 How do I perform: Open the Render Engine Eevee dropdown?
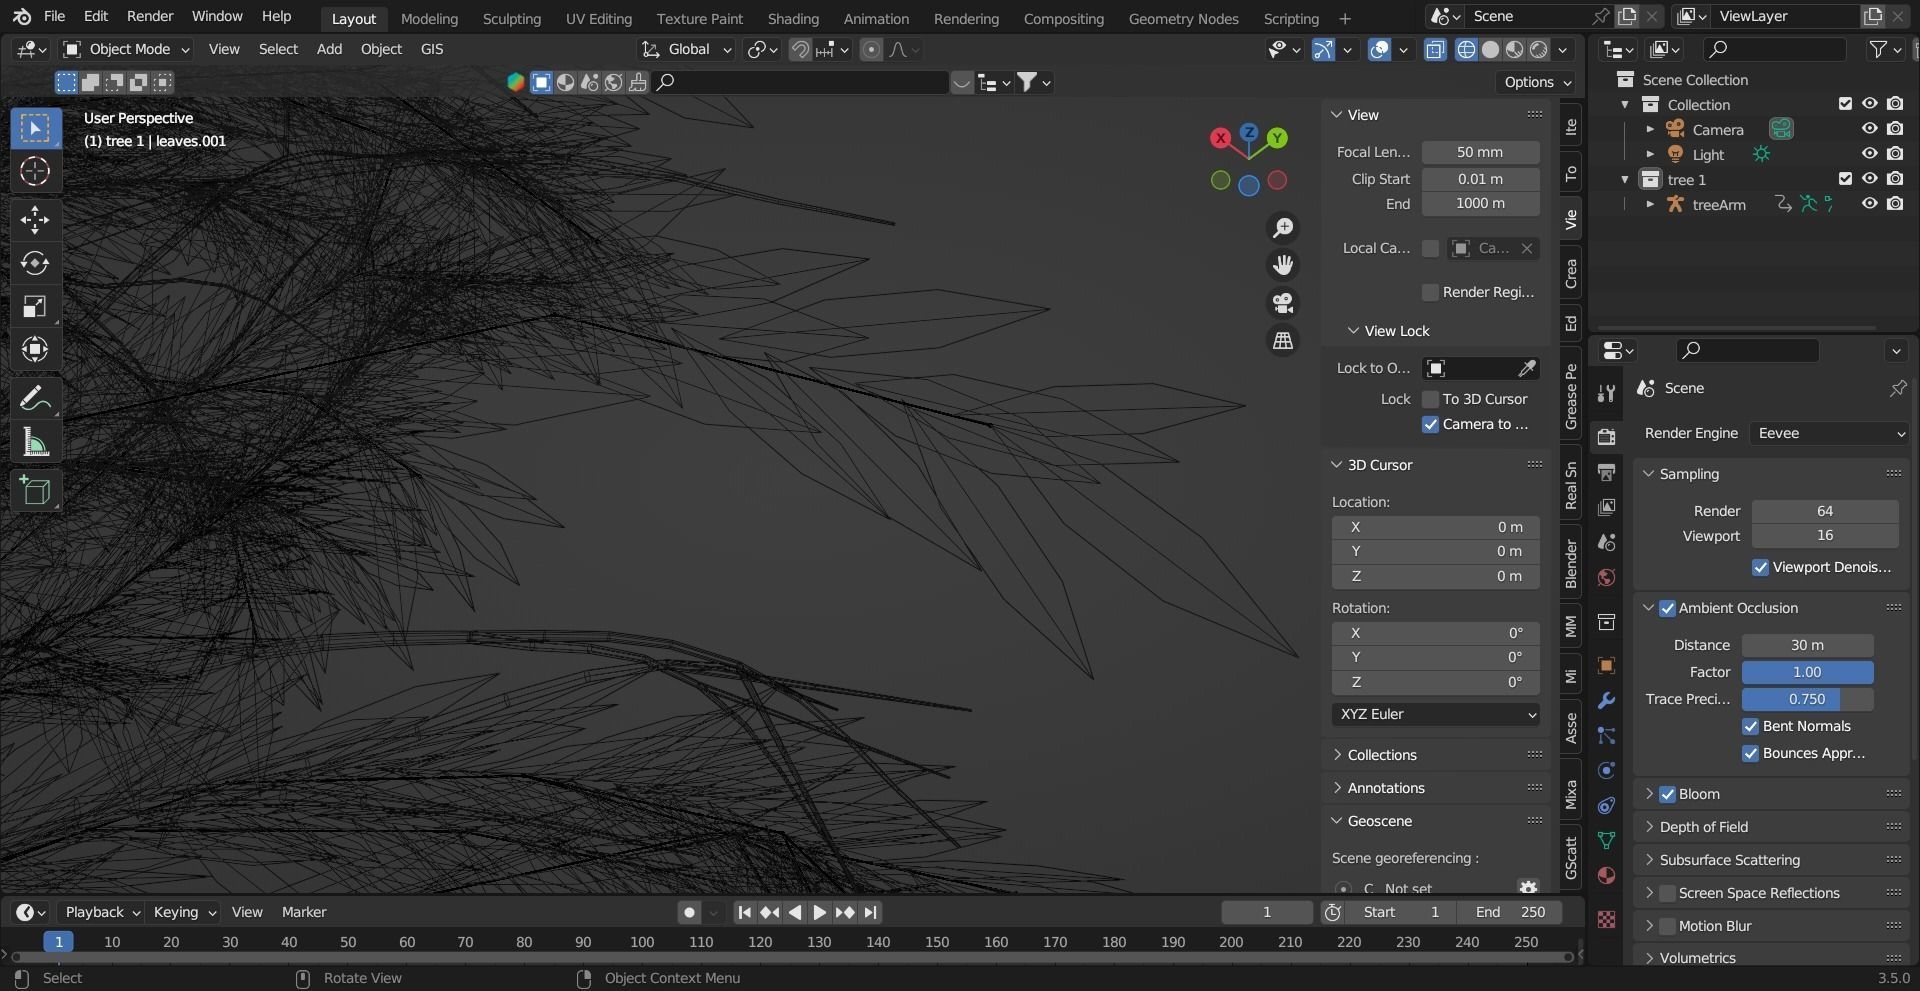pos(1829,433)
